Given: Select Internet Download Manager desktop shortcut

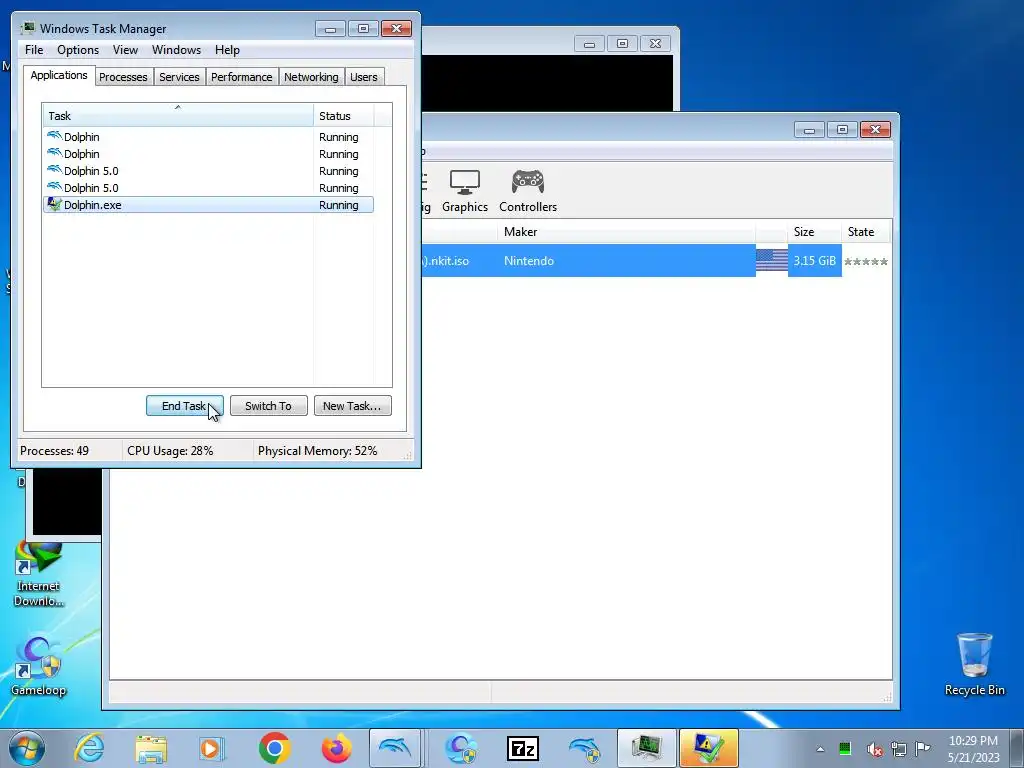Looking at the screenshot, I should tap(39, 575).
